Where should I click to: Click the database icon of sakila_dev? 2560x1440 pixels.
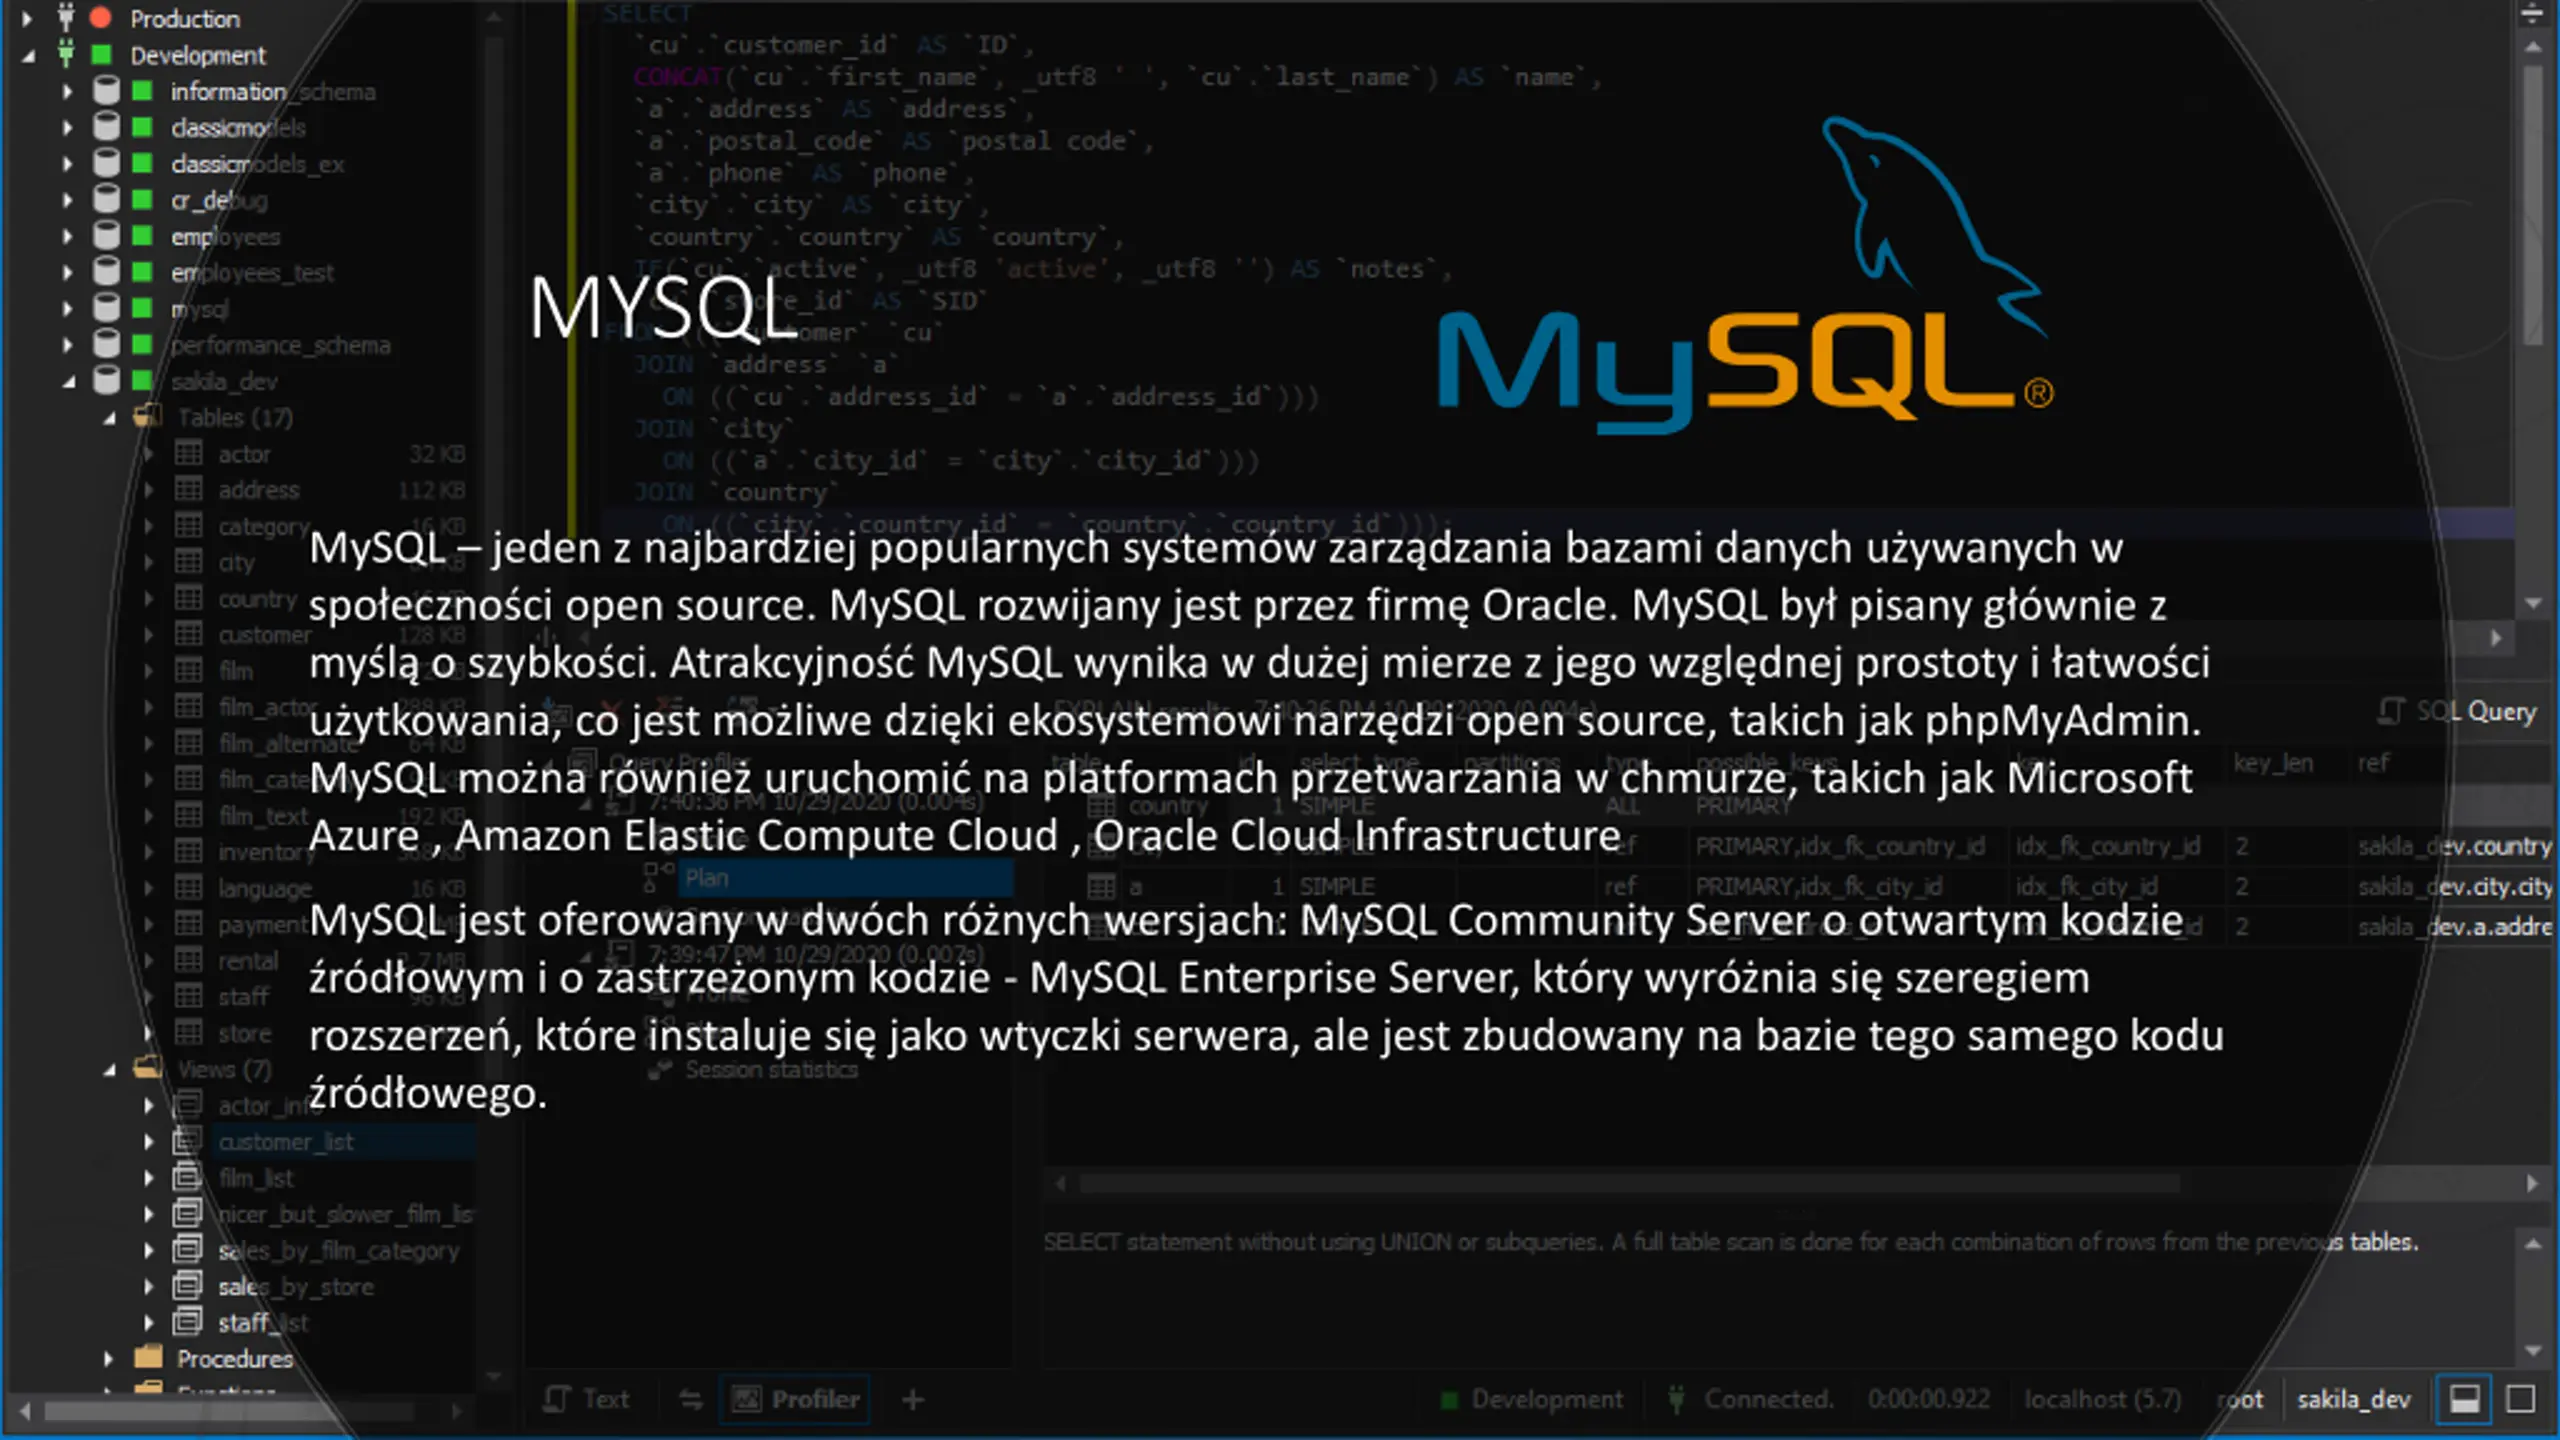click(106, 380)
